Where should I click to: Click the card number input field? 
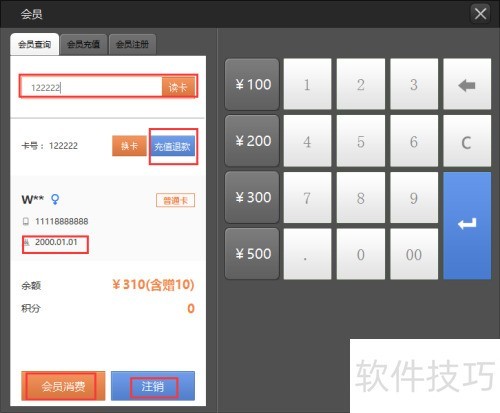(91, 87)
